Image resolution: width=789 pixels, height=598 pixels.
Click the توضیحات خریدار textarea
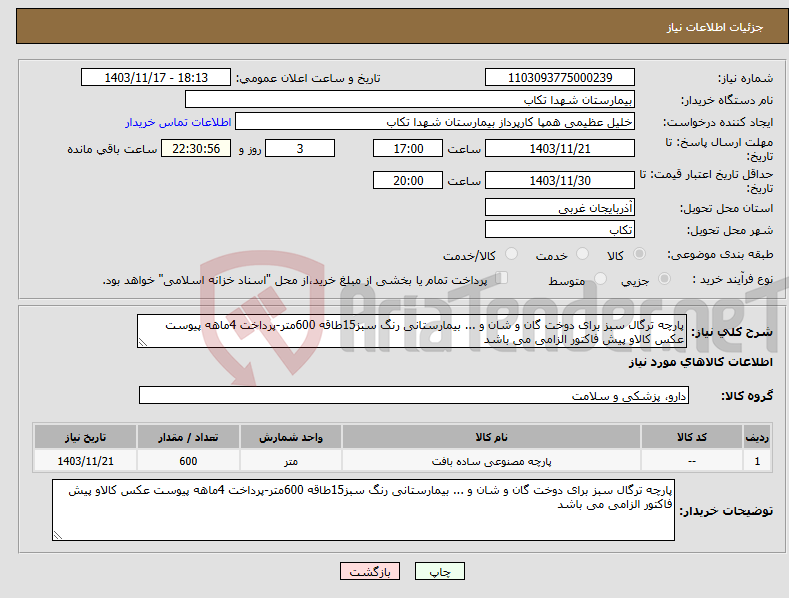tap(363, 510)
